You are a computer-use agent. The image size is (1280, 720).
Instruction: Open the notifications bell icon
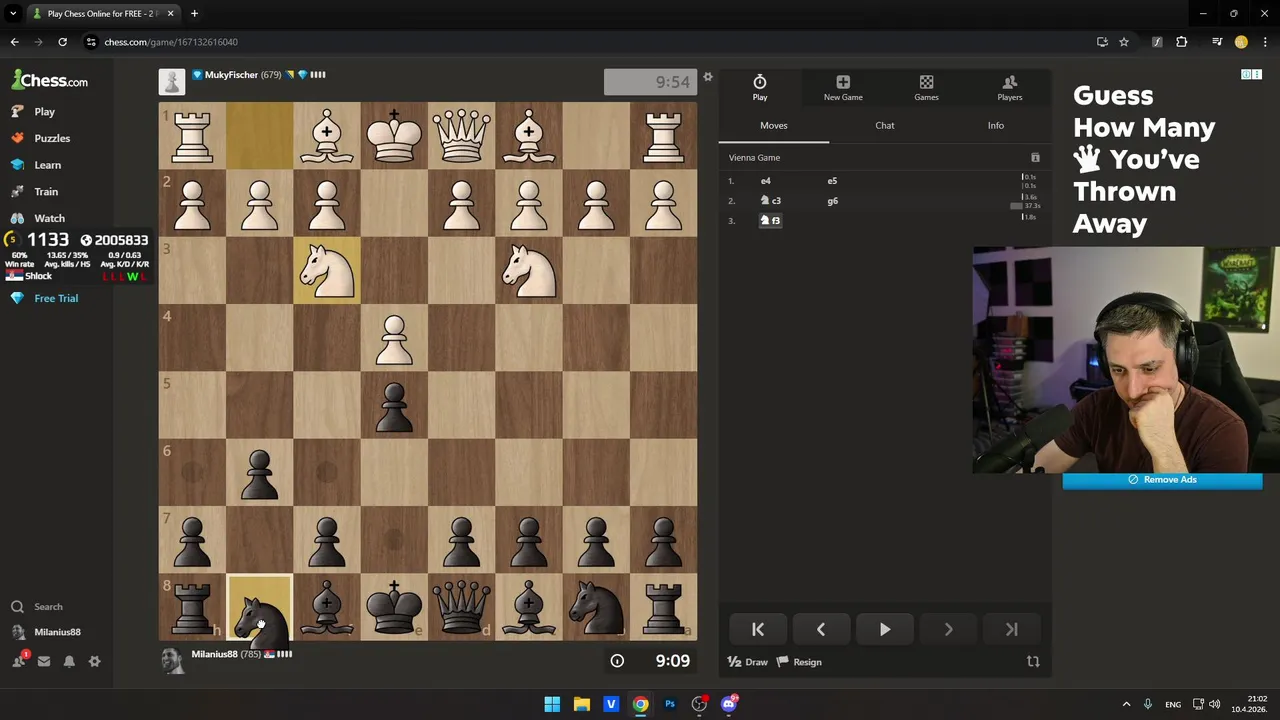click(x=69, y=661)
